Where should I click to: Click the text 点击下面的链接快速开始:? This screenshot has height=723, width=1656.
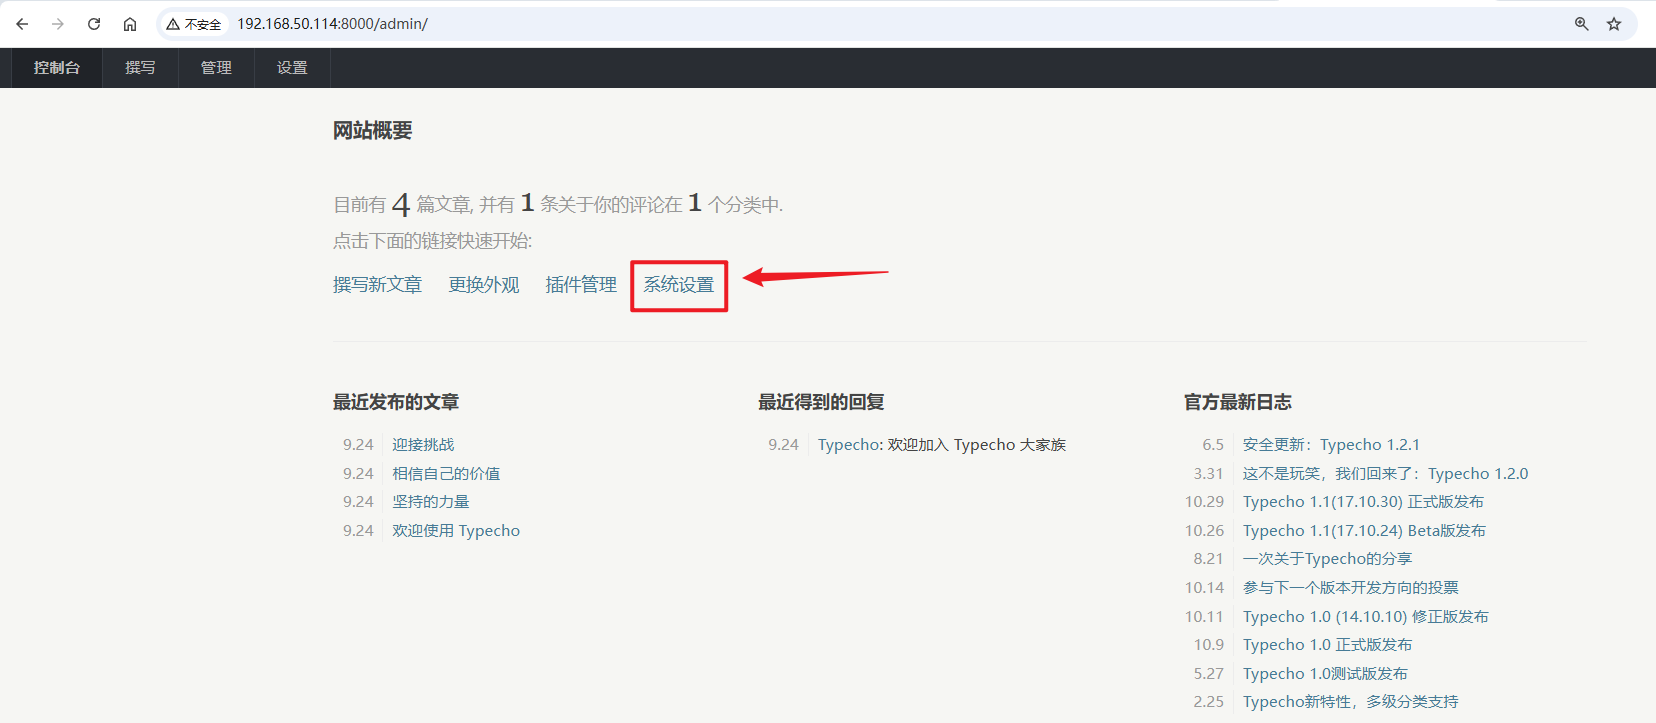[x=433, y=241]
